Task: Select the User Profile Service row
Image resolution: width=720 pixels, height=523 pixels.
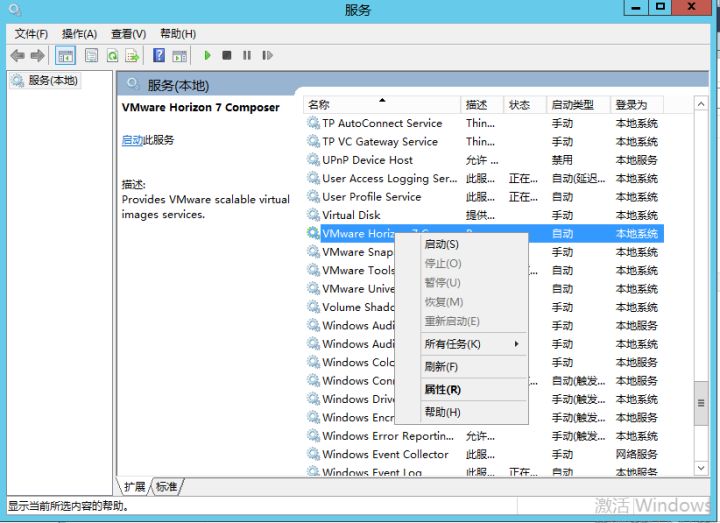Action: tap(484, 197)
